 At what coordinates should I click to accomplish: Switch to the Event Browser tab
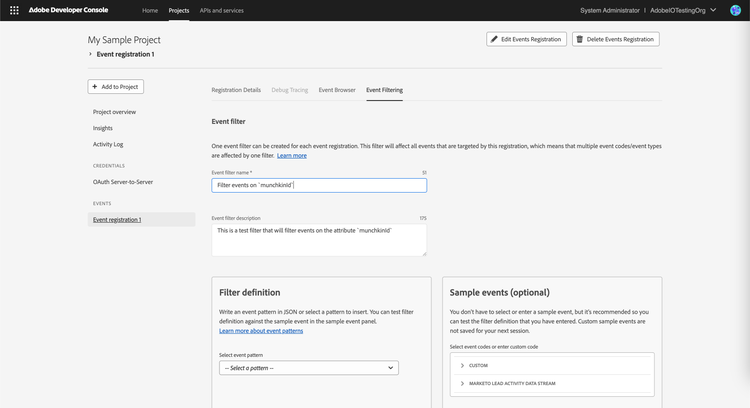coord(337,90)
